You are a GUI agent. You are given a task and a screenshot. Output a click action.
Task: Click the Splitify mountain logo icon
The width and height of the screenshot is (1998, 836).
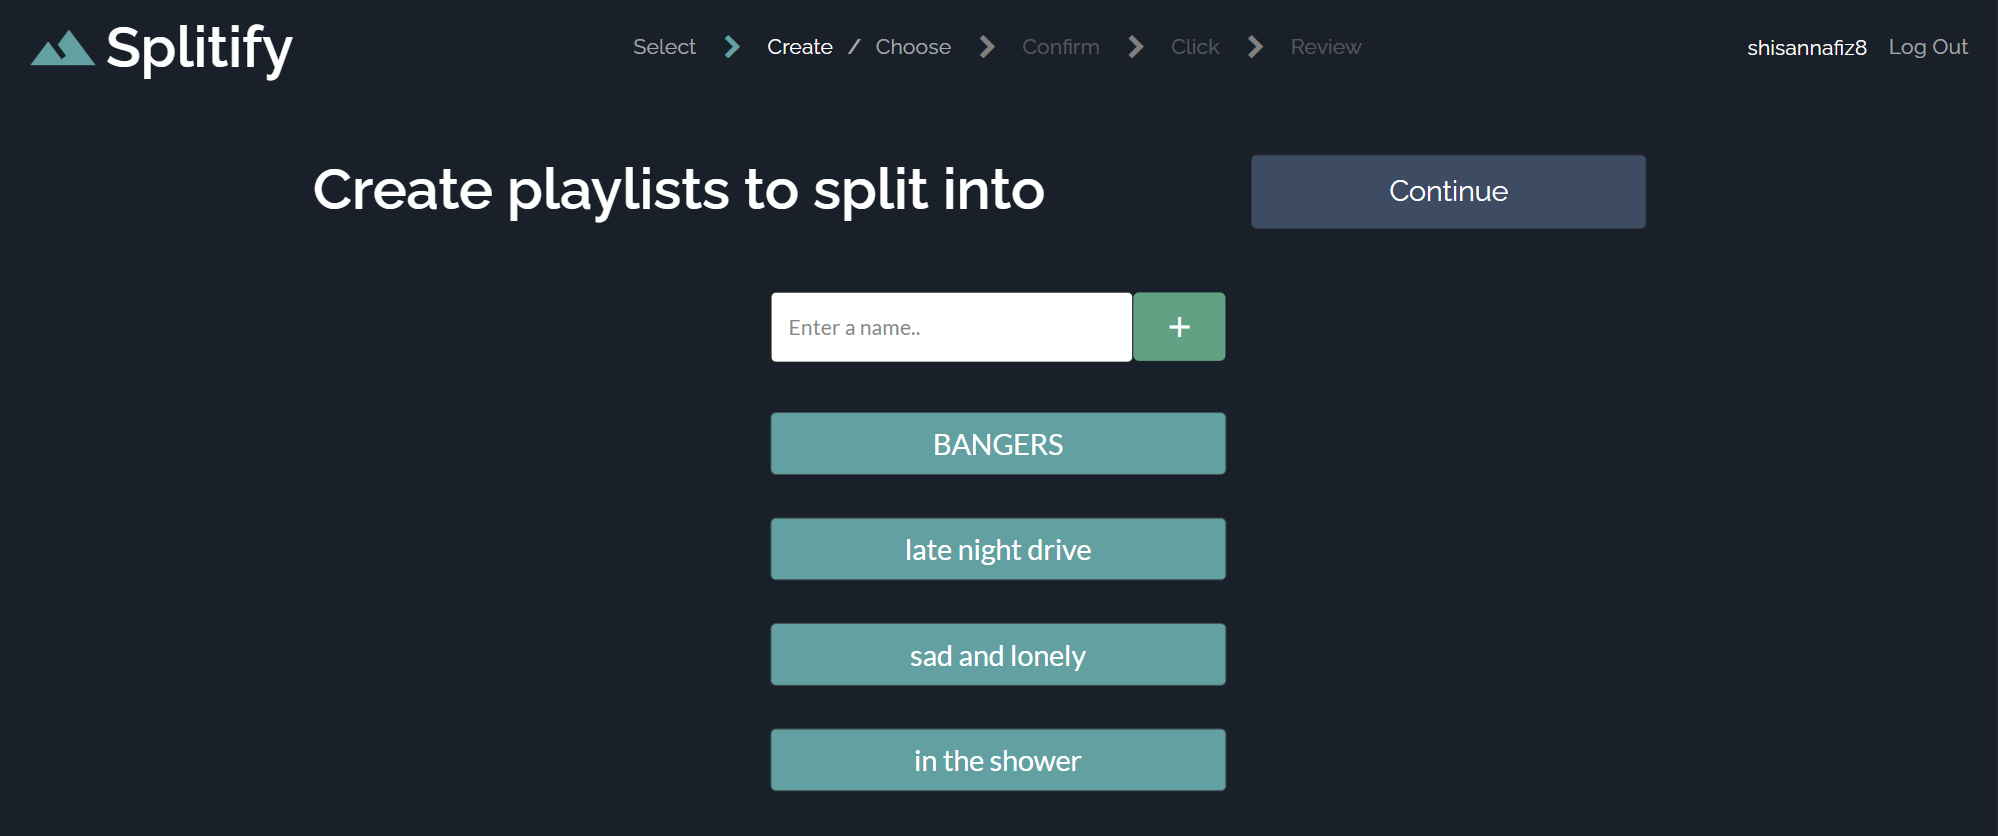62,46
